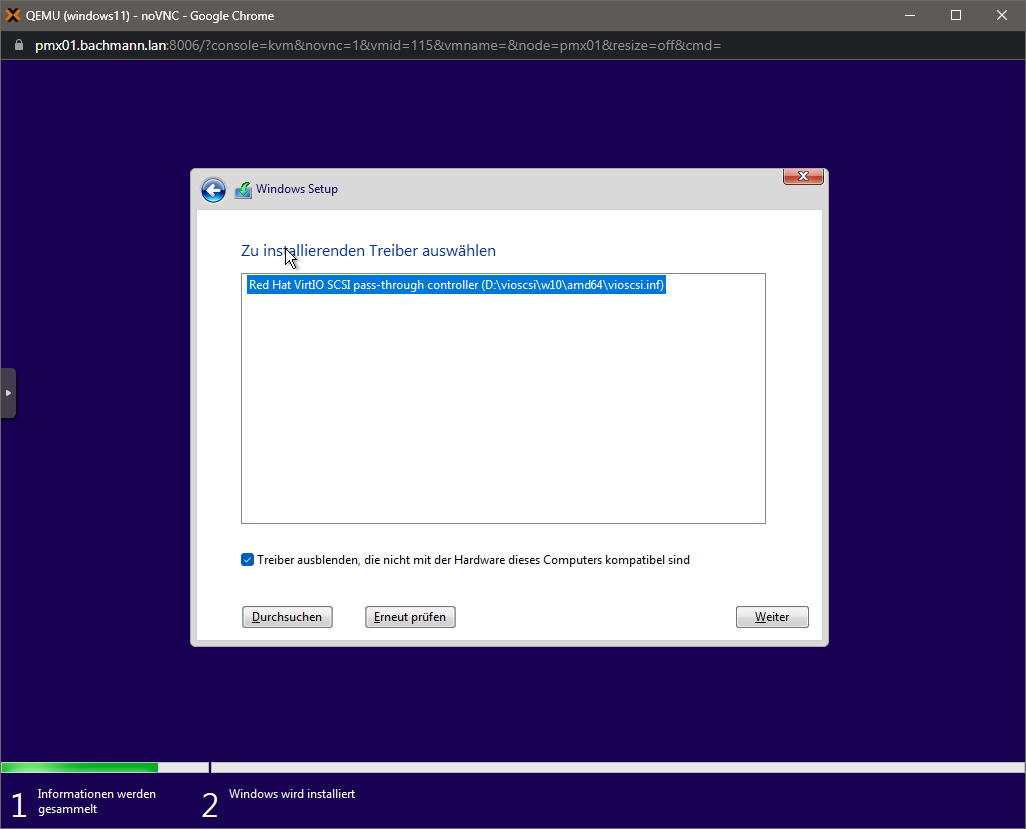The height and width of the screenshot is (829, 1026).
Task: Go back with the blue arrow button
Action: tap(213, 190)
